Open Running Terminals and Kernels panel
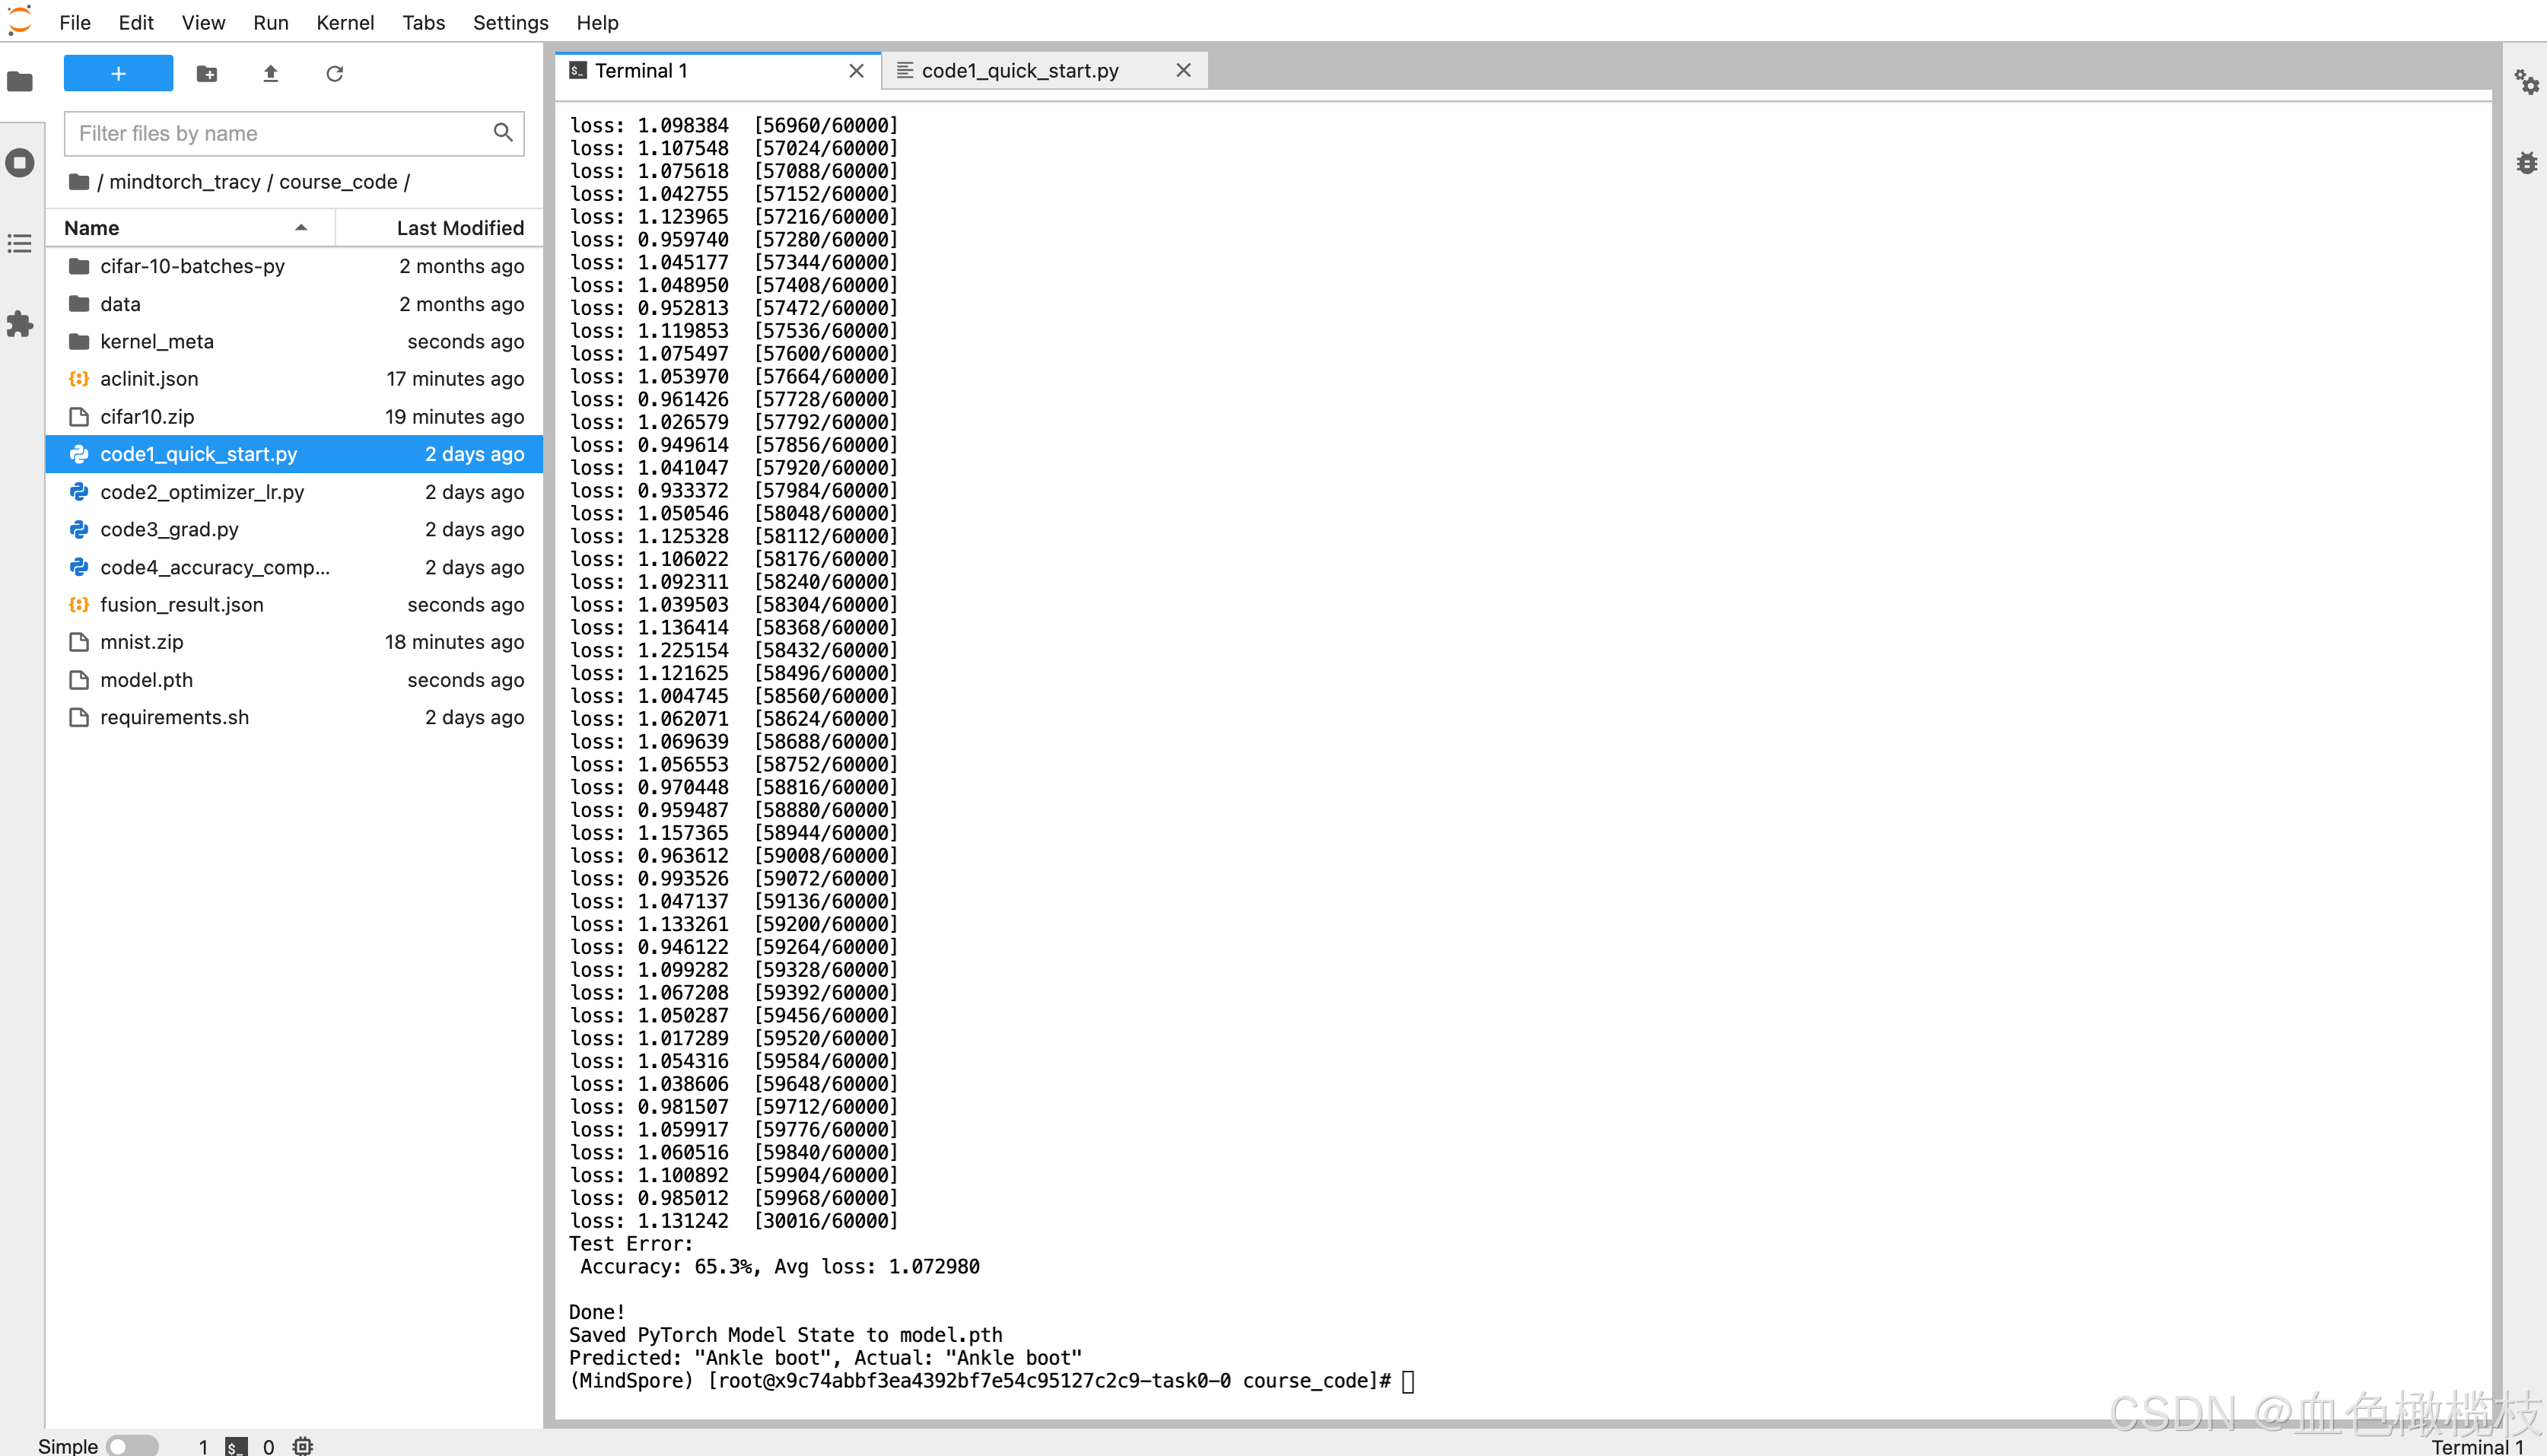Screen dimensions: 2547x1456 20,163
